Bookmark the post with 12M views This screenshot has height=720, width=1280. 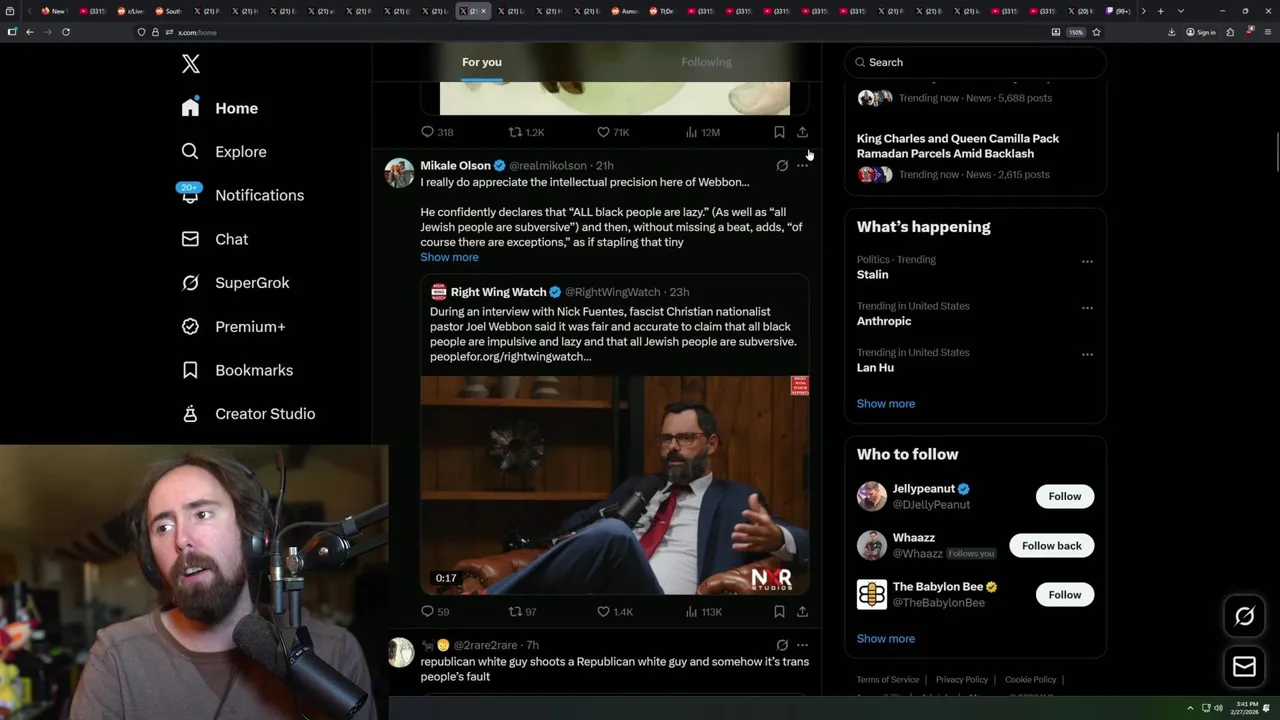click(x=779, y=132)
